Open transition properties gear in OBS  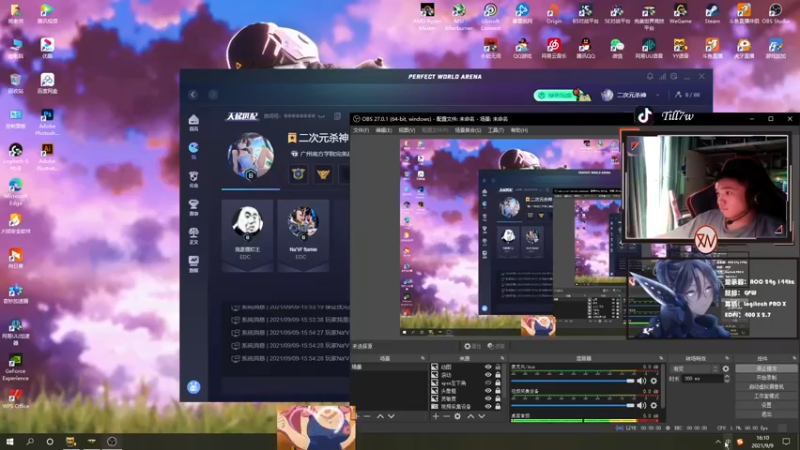click(726, 368)
